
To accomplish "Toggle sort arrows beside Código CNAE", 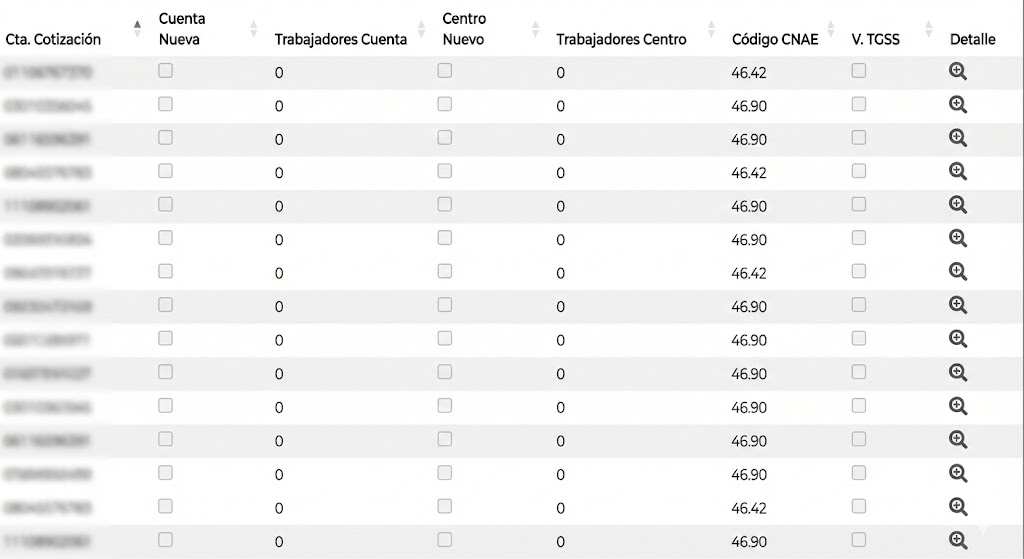I will point(831,29).
